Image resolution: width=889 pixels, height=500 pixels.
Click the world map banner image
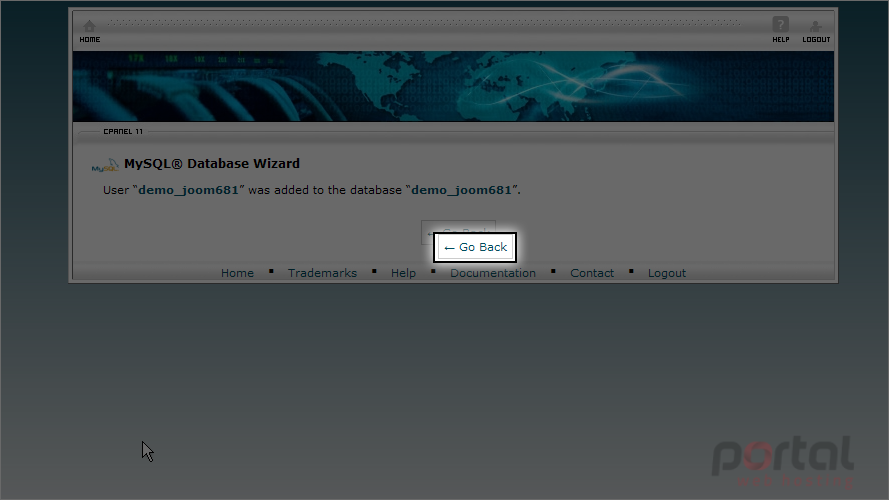453,86
